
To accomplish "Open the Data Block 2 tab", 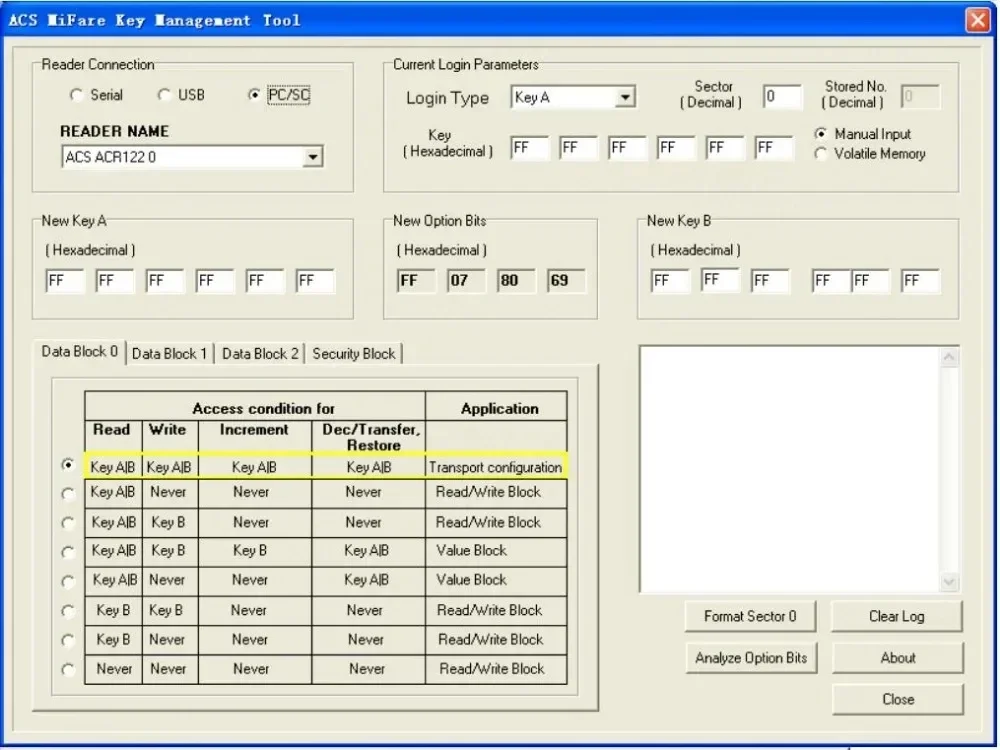I will click(x=260, y=353).
